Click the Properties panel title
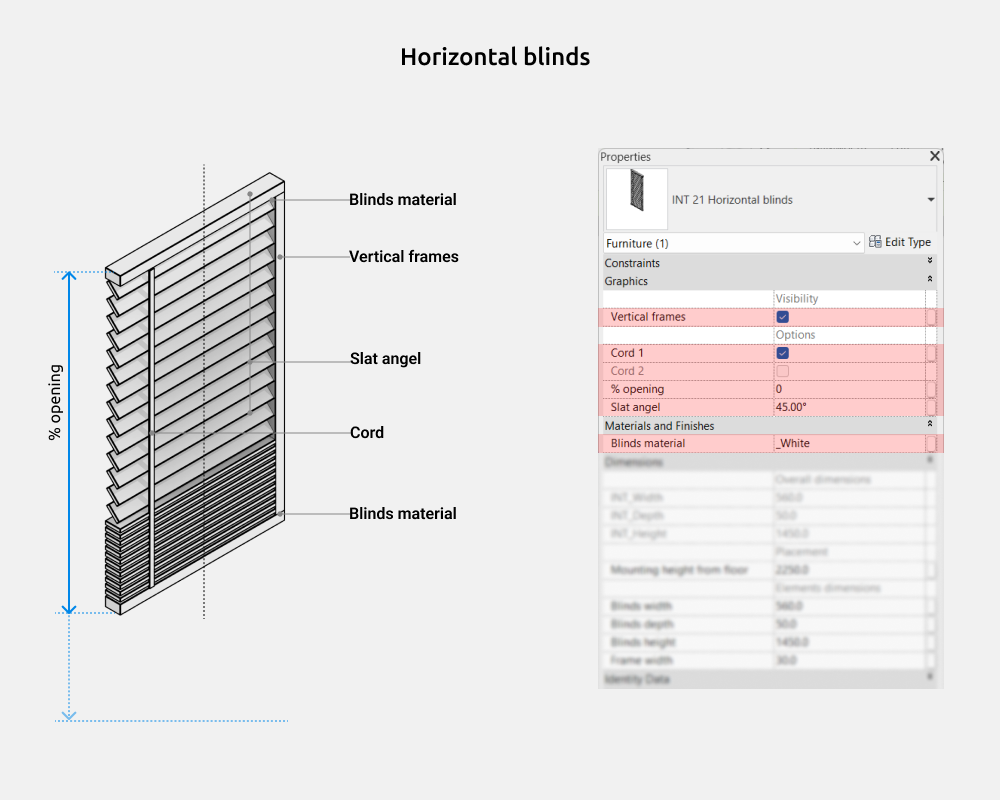The width and height of the screenshot is (1000, 800). pos(626,157)
